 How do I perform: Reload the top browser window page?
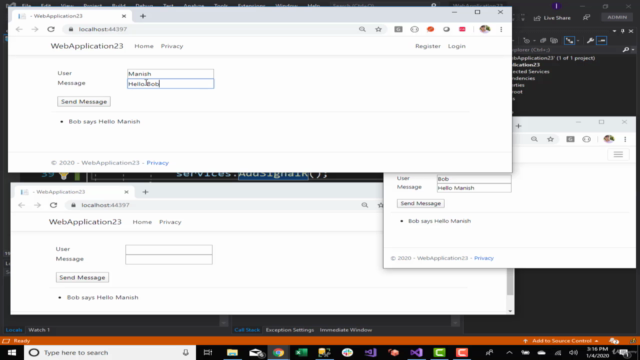tap(51, 29)
